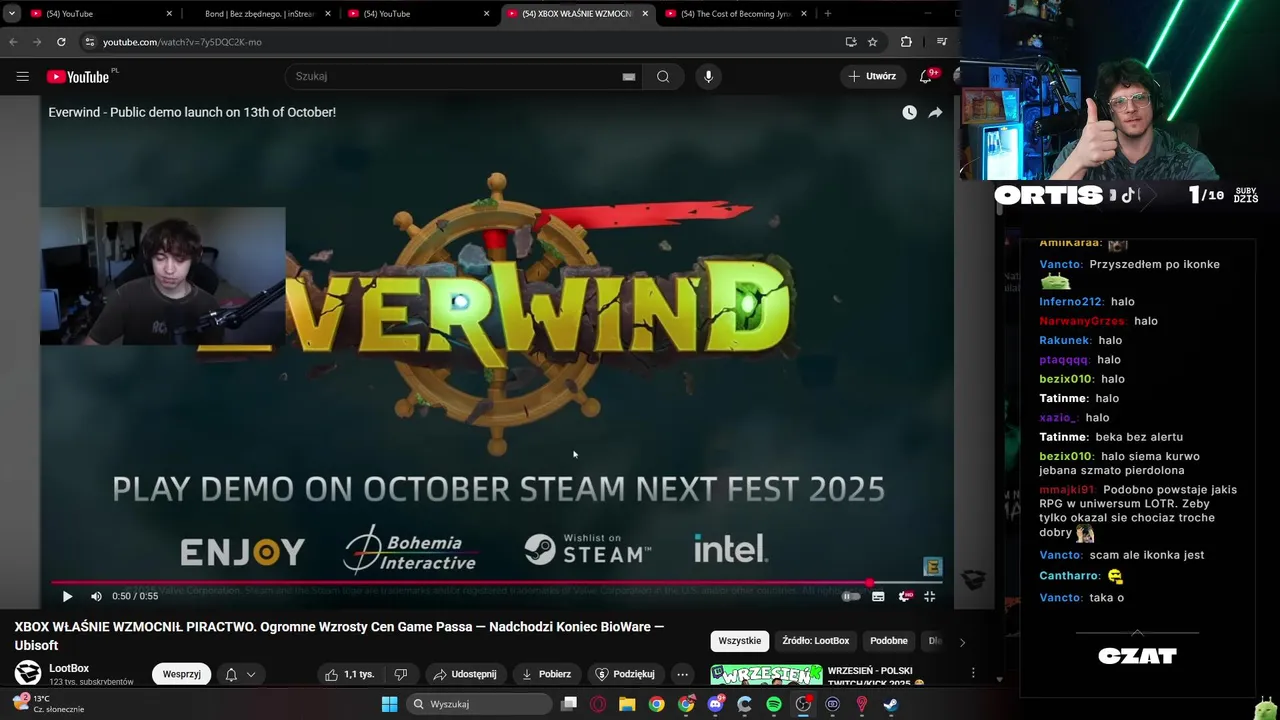This screenshot has width=1280, height=720.
Task: Click the Watch later clock icon on video
Action: (x=909, y=113)
